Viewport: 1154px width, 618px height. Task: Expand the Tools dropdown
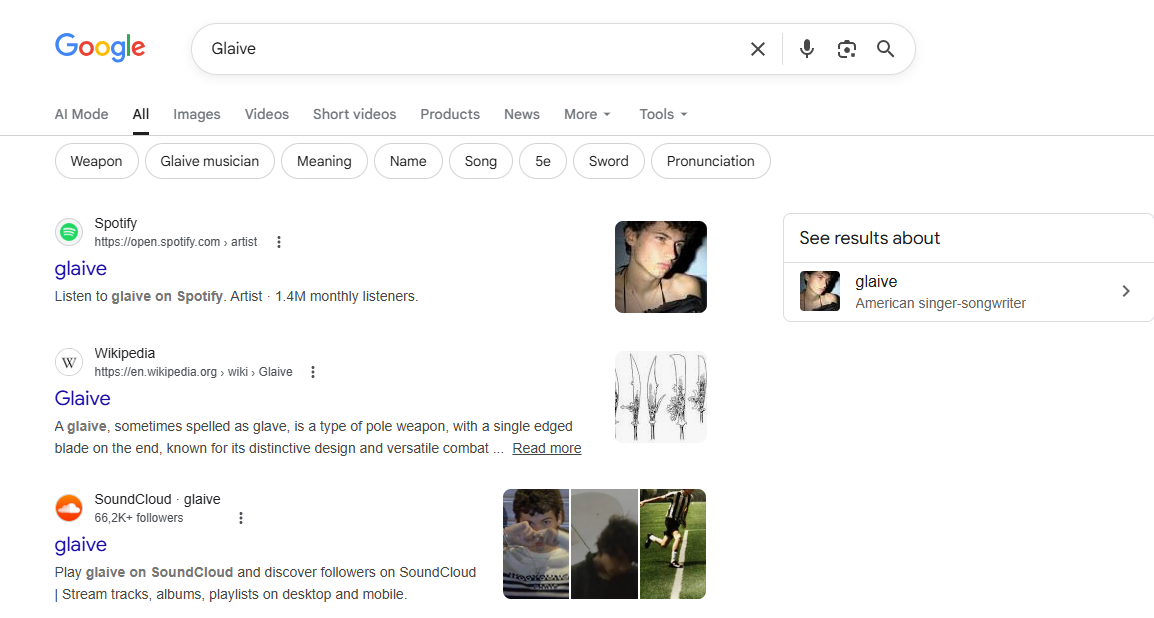663,114
